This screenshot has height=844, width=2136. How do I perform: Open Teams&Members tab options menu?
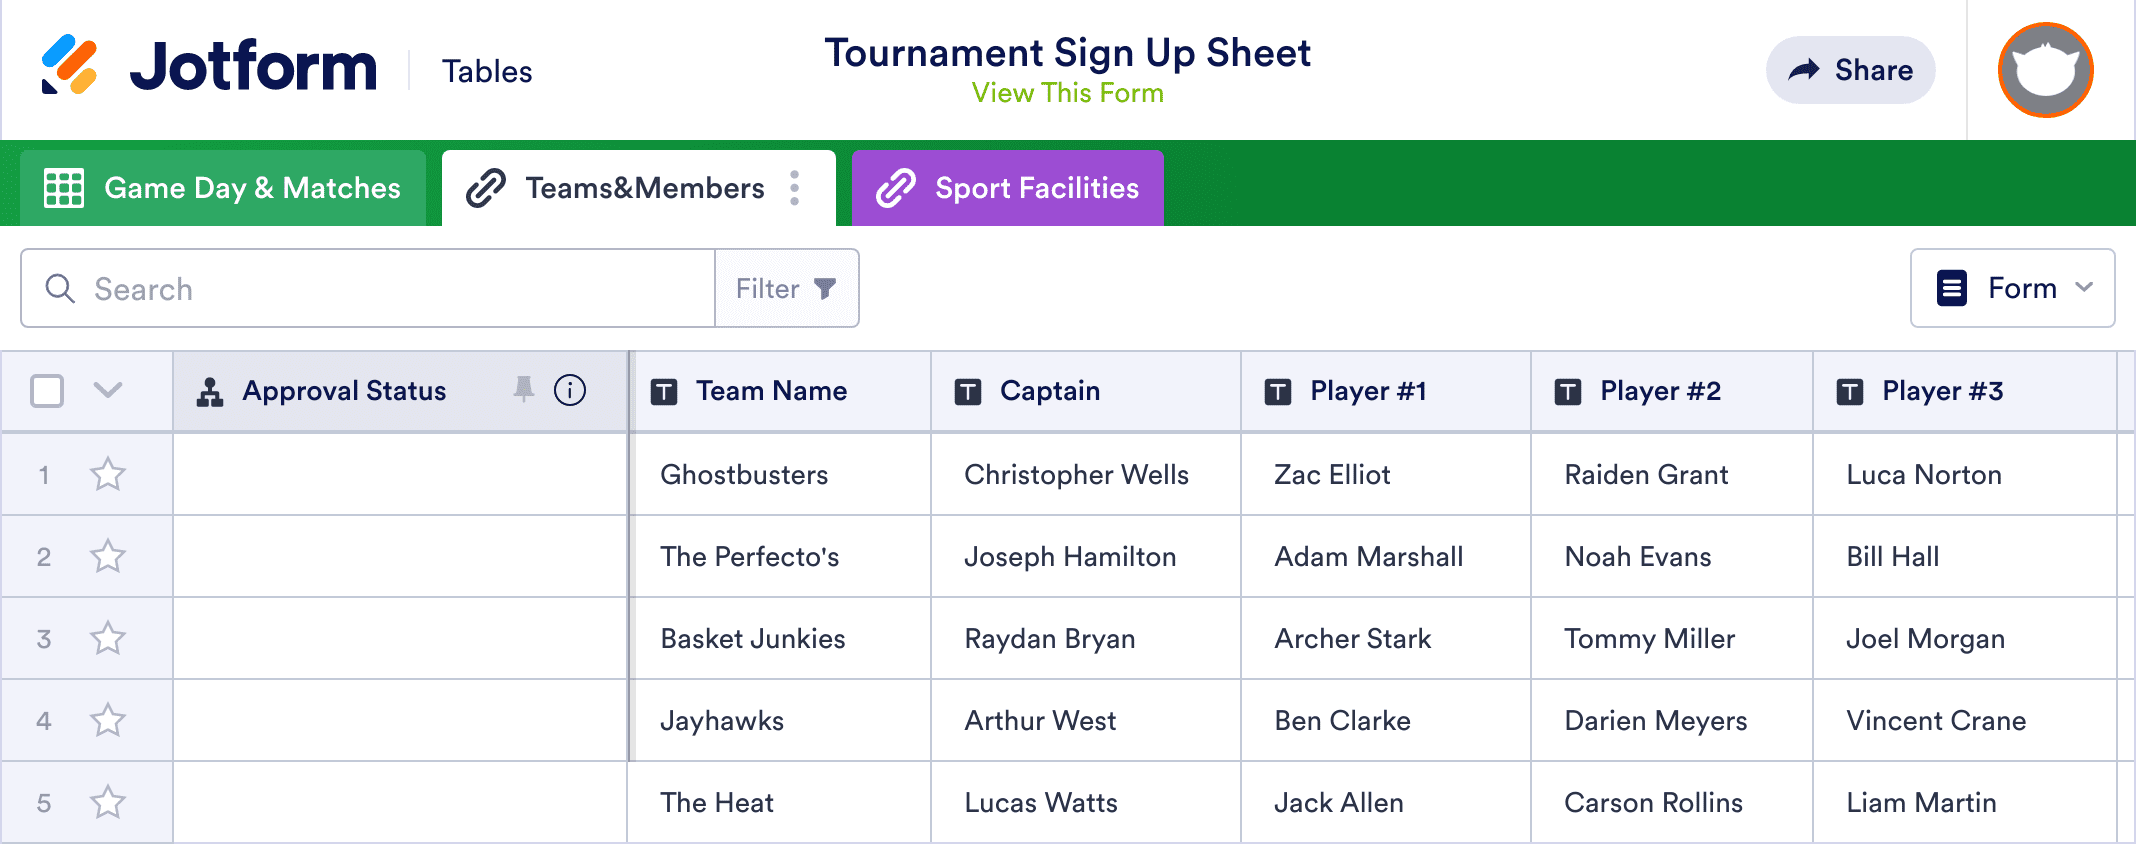(795, 188)
